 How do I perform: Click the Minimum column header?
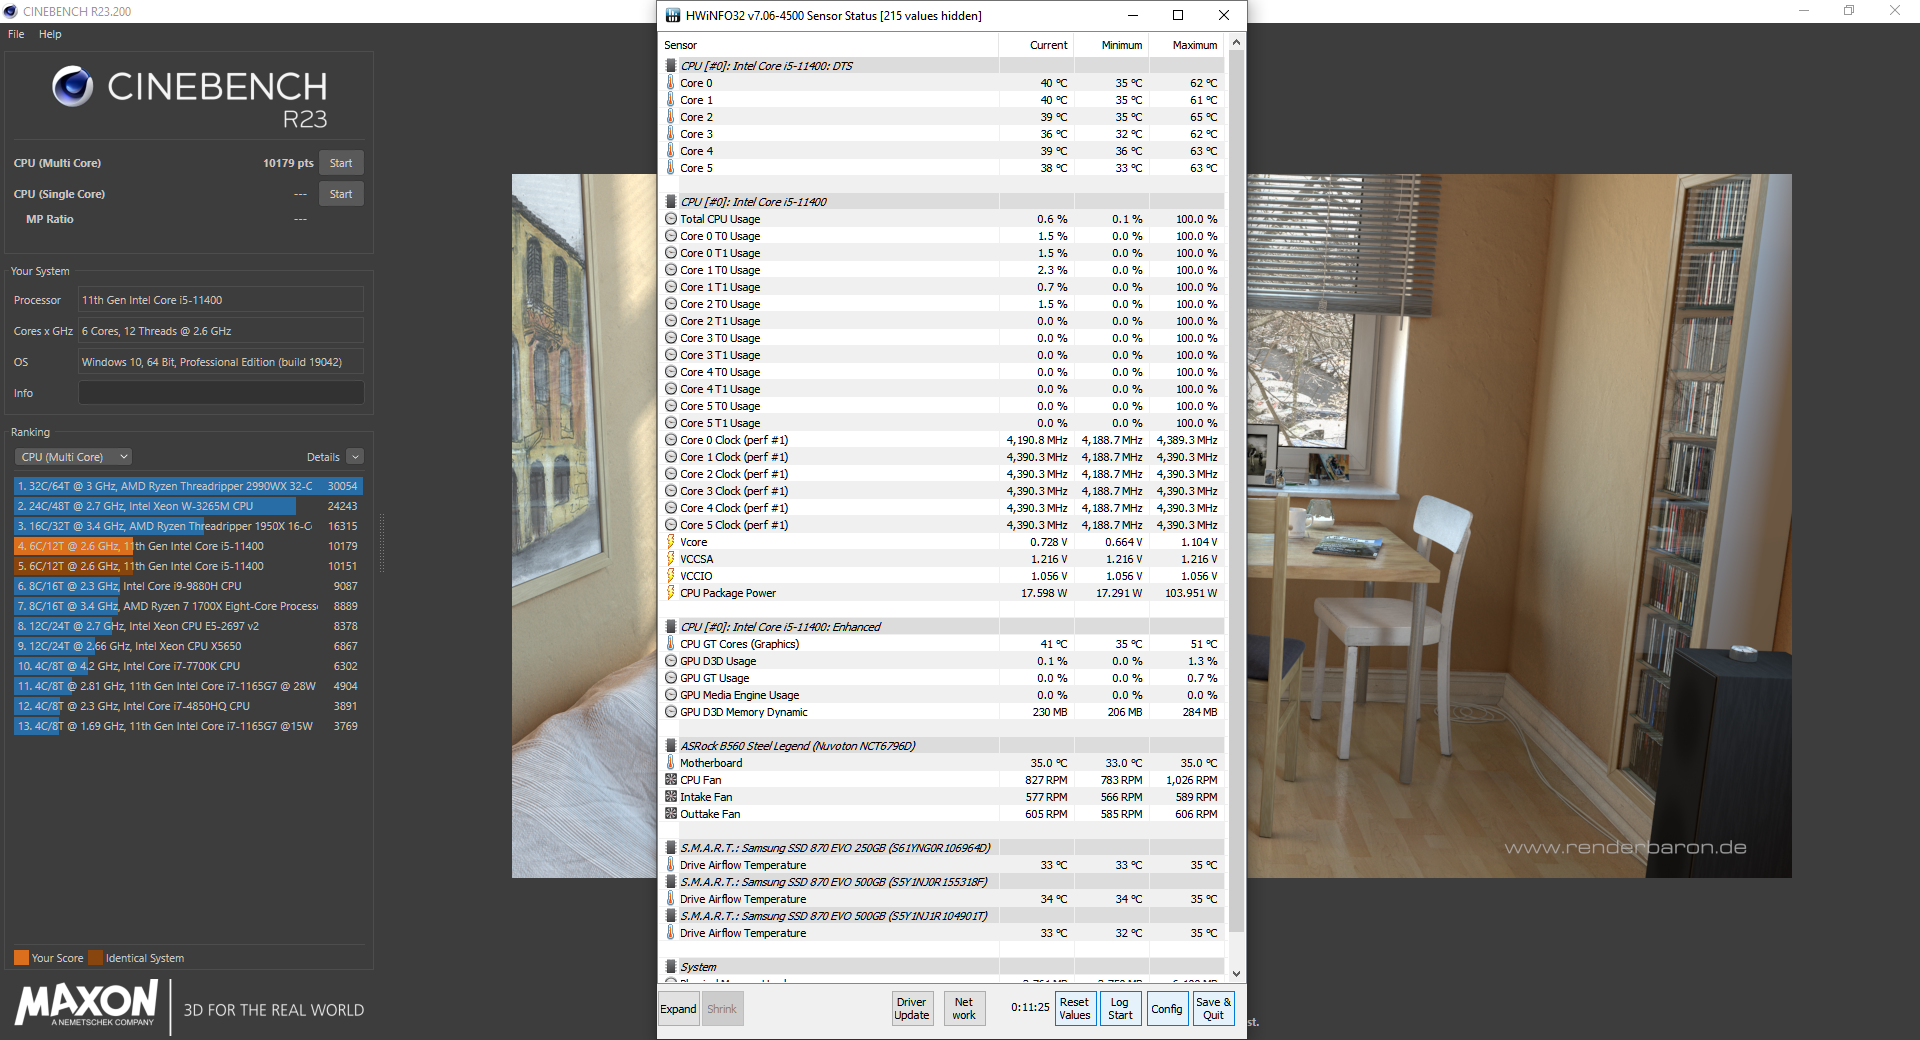point(1111,45)
